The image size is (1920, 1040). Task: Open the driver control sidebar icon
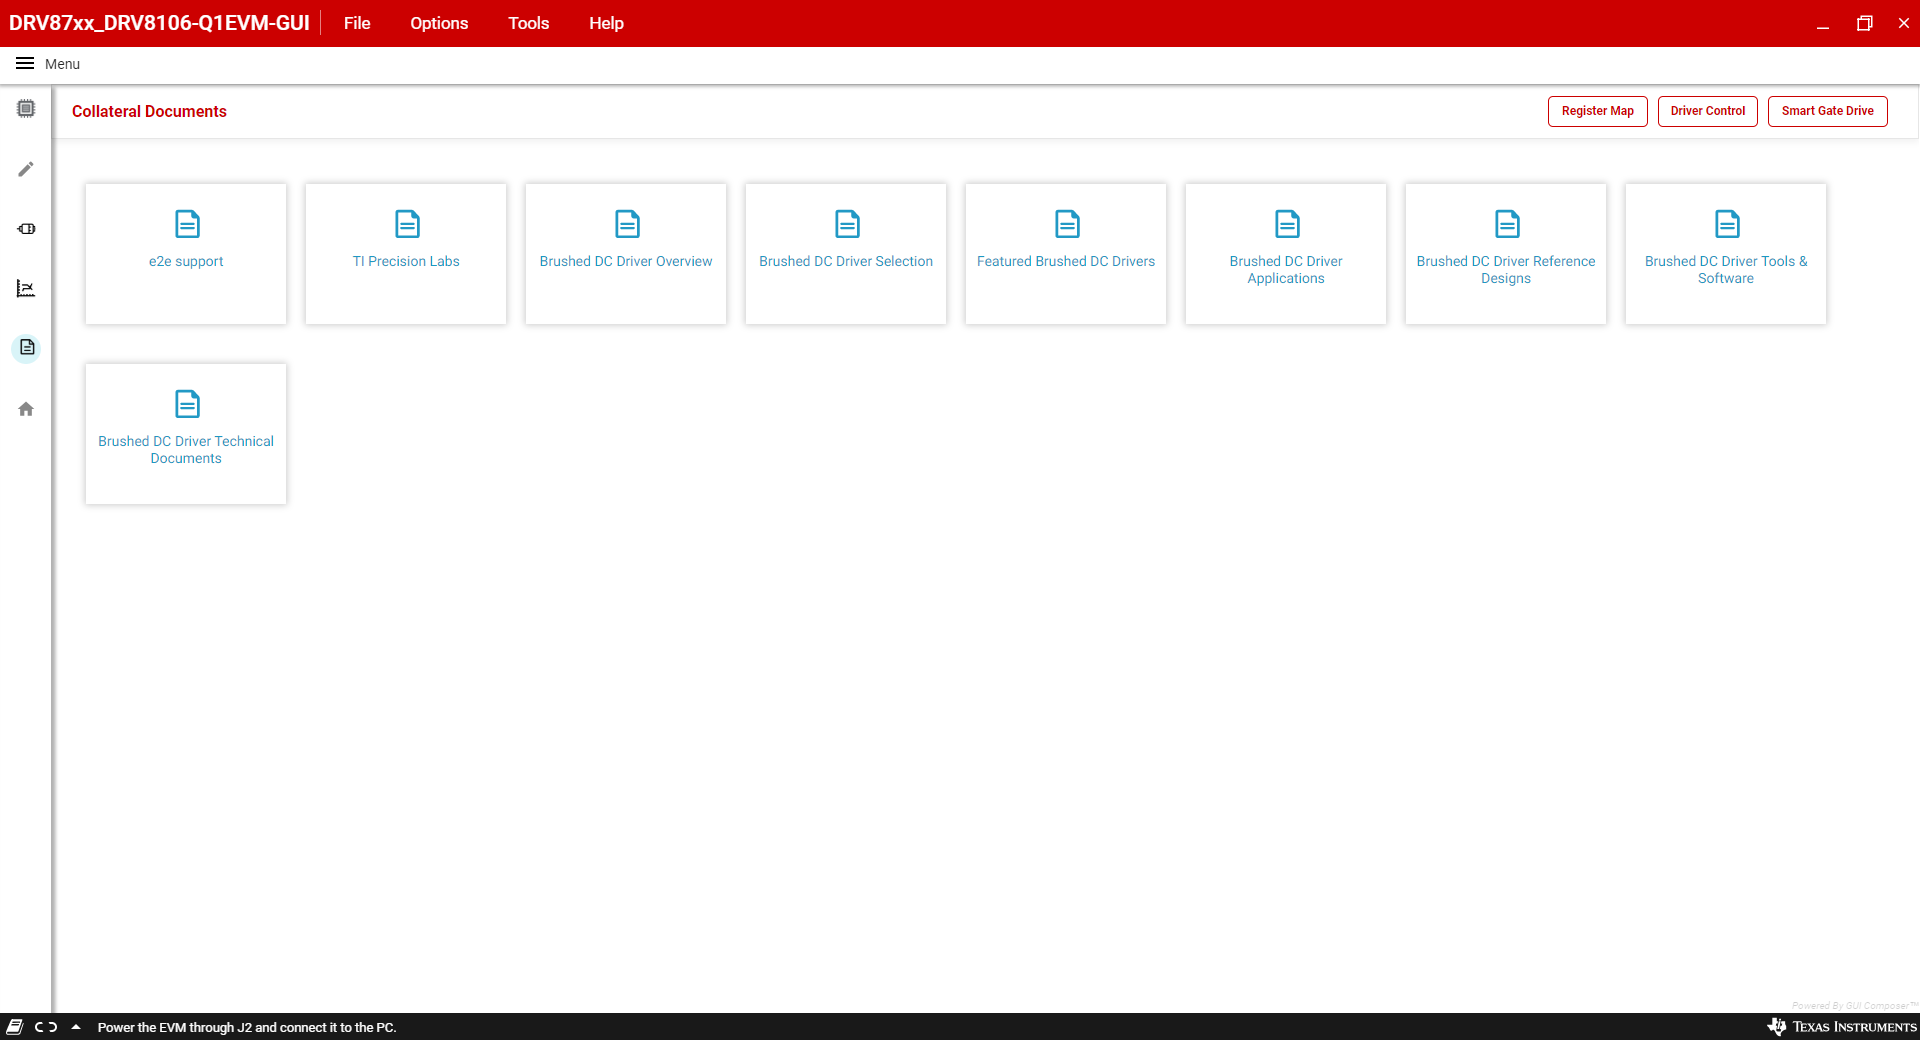tap(26, 229)
